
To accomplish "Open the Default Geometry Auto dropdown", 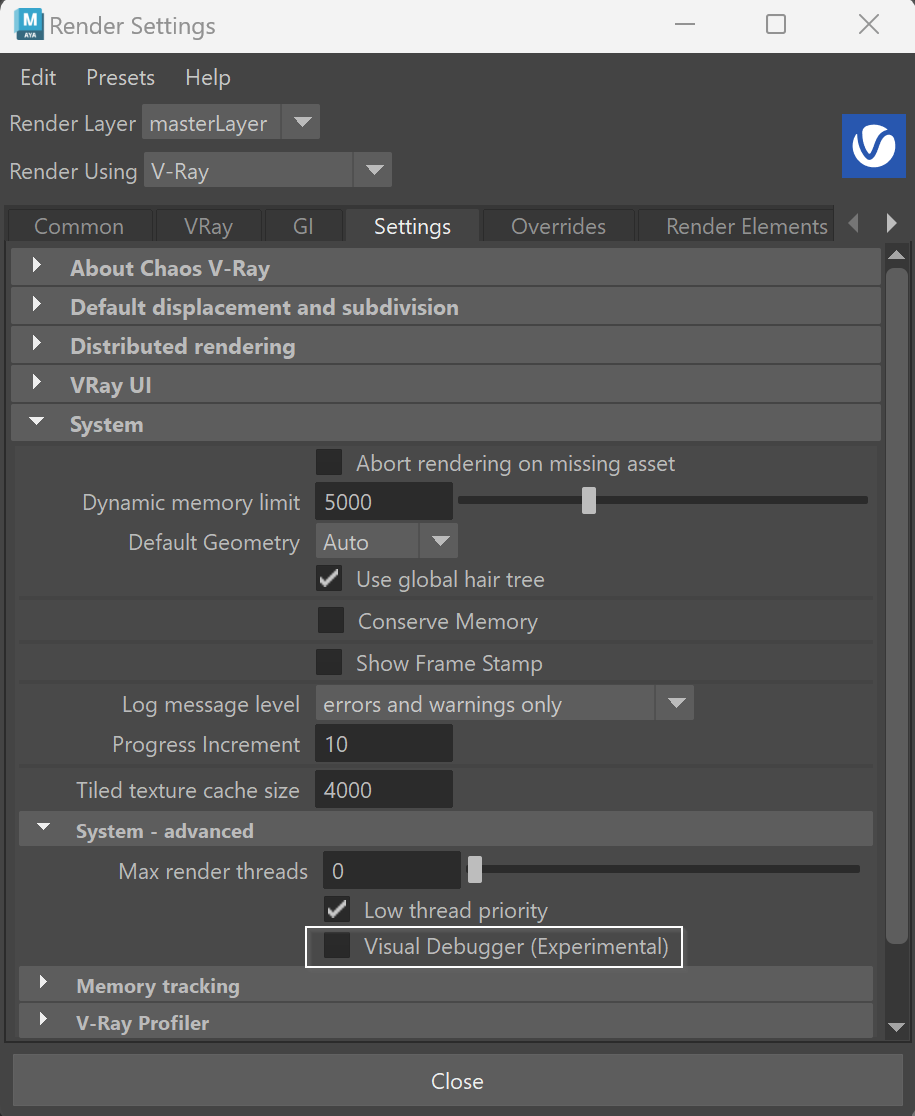I will [x=386, y=542].
